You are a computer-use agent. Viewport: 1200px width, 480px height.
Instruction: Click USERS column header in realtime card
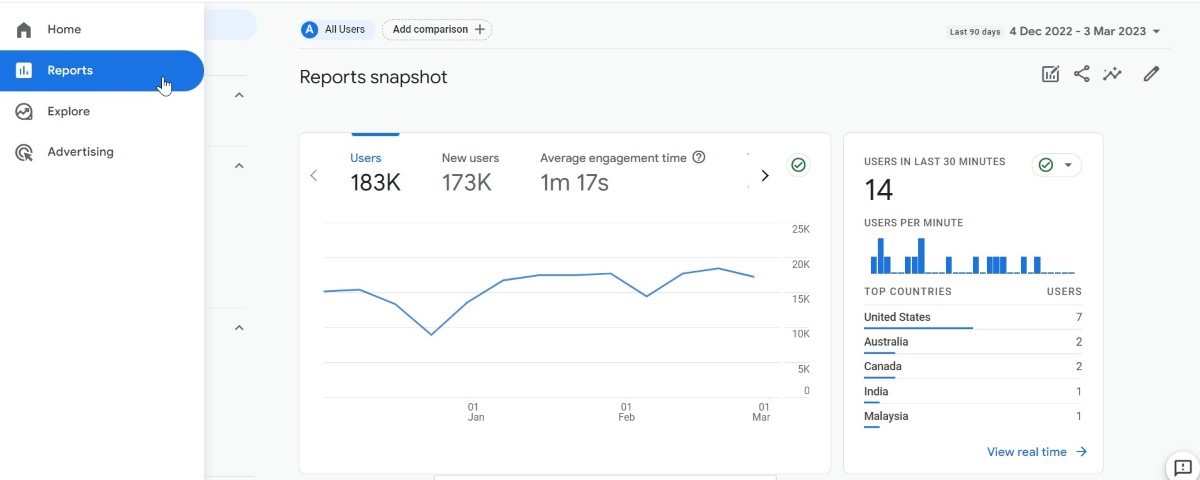point(1064,292)
